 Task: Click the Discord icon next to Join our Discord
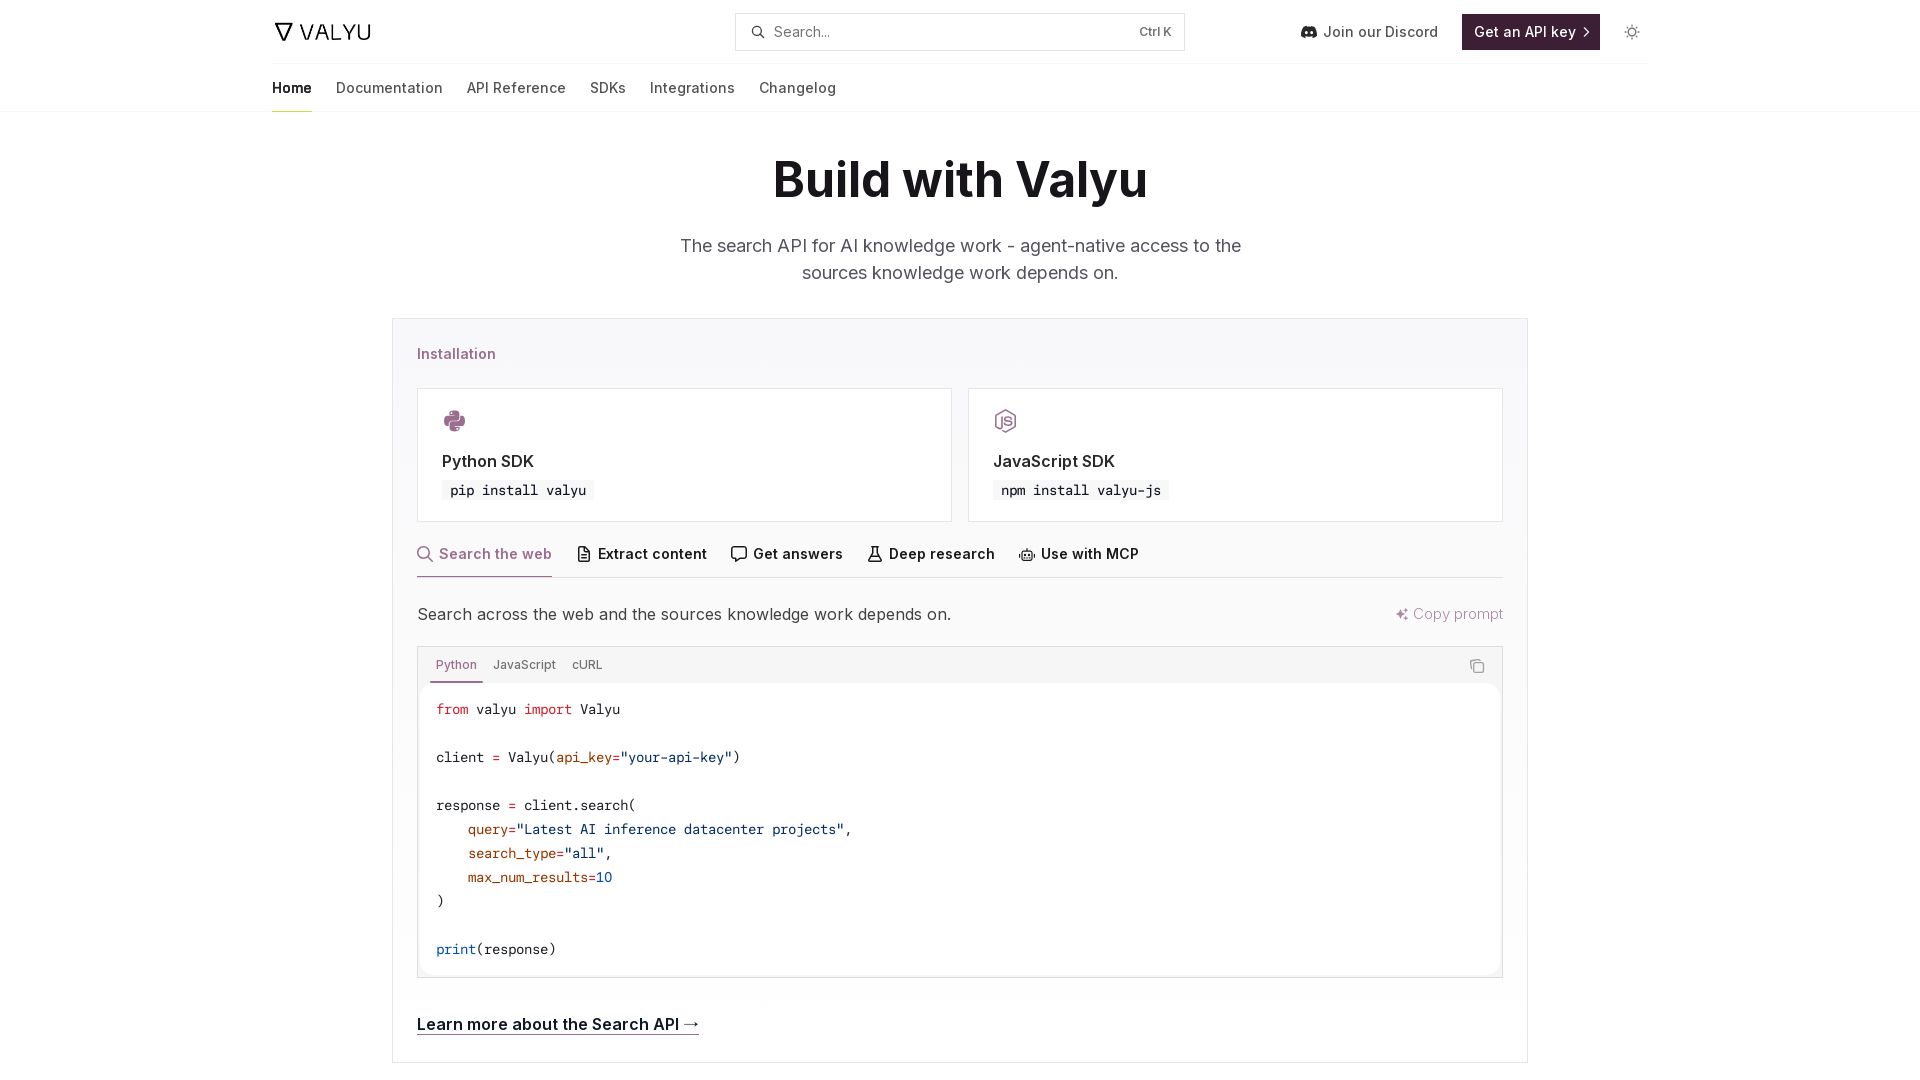(1308, 32)
